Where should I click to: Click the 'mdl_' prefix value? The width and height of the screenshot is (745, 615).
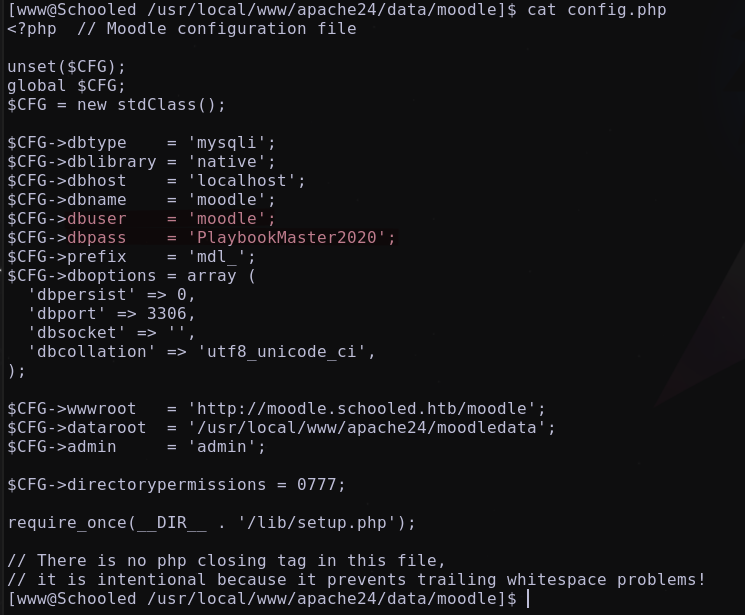[x=217, y=257]
